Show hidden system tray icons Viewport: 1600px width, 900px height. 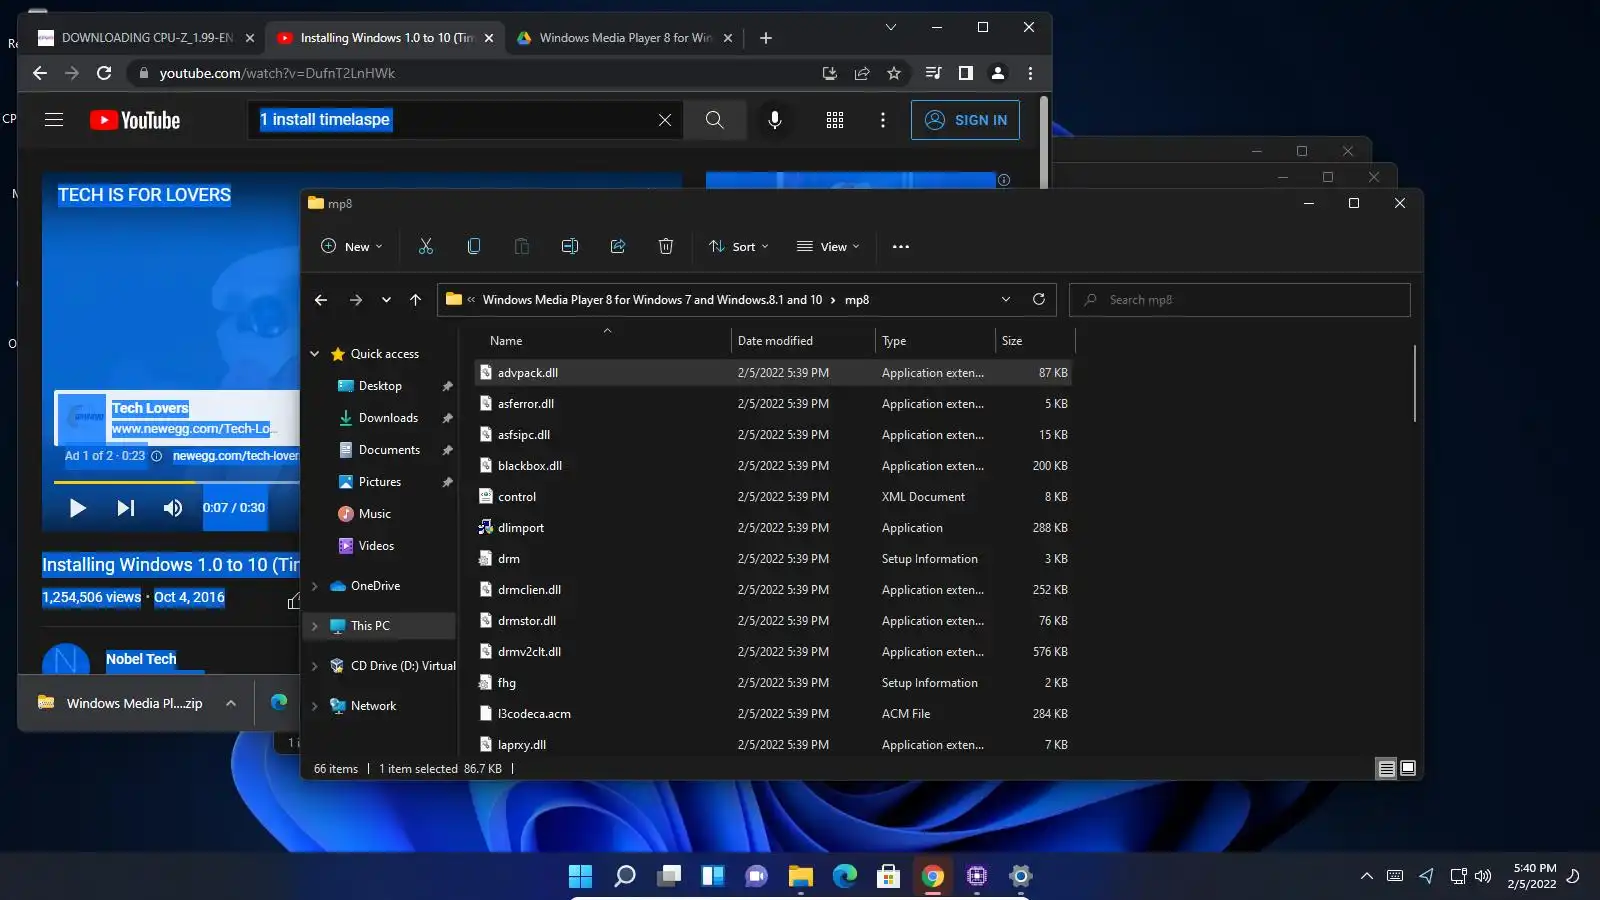tap(1367, 876)
